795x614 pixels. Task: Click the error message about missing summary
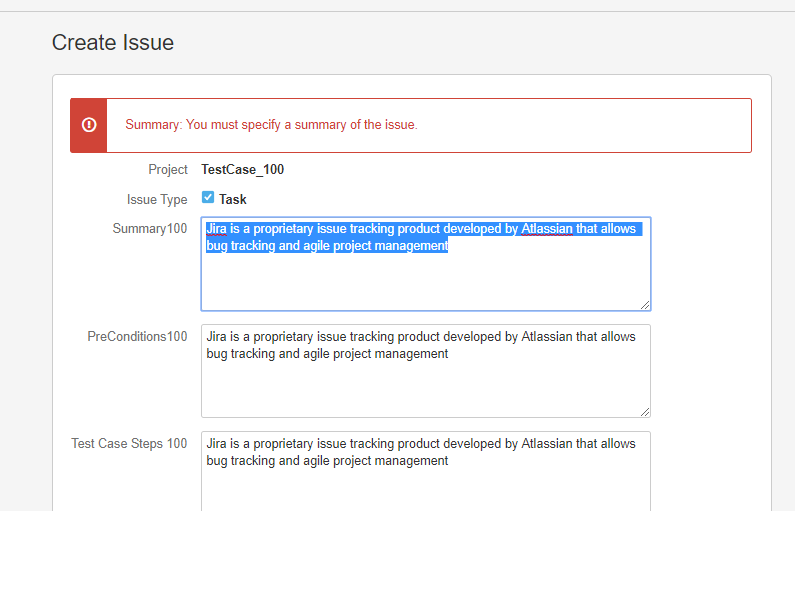click(x=271, y=125)
